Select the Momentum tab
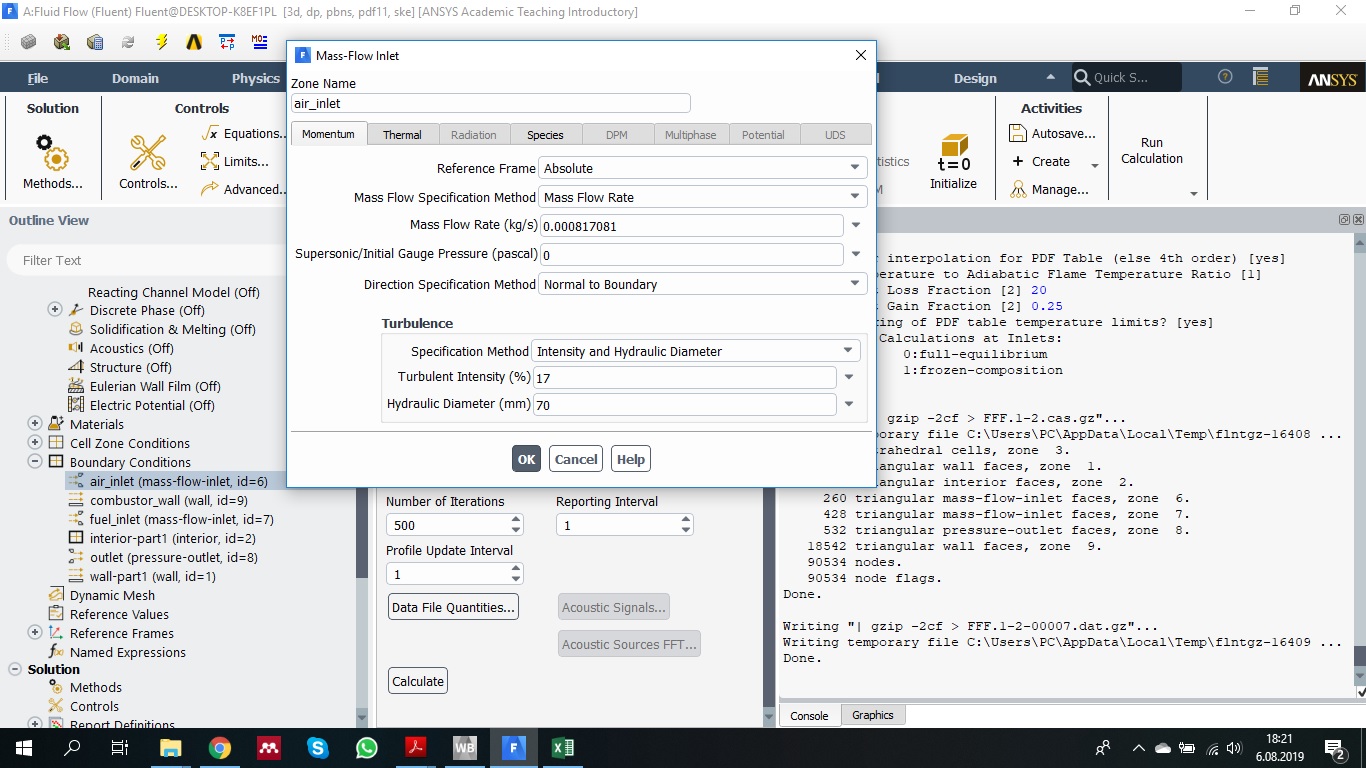1366x768 pixels. point(328,134)
